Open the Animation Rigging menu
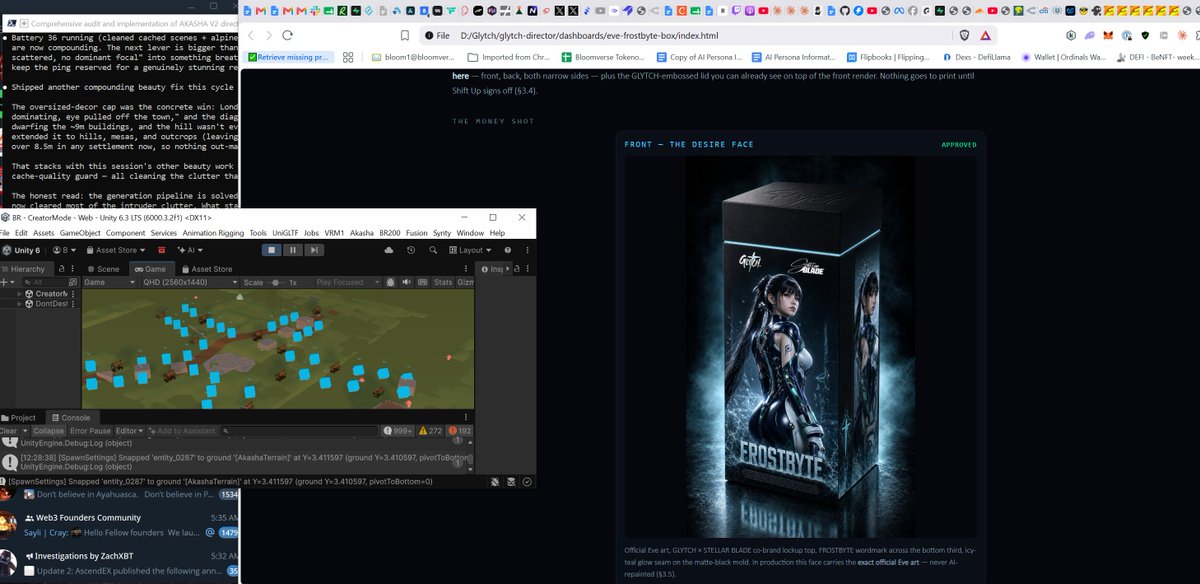 (x=213, y=233)
